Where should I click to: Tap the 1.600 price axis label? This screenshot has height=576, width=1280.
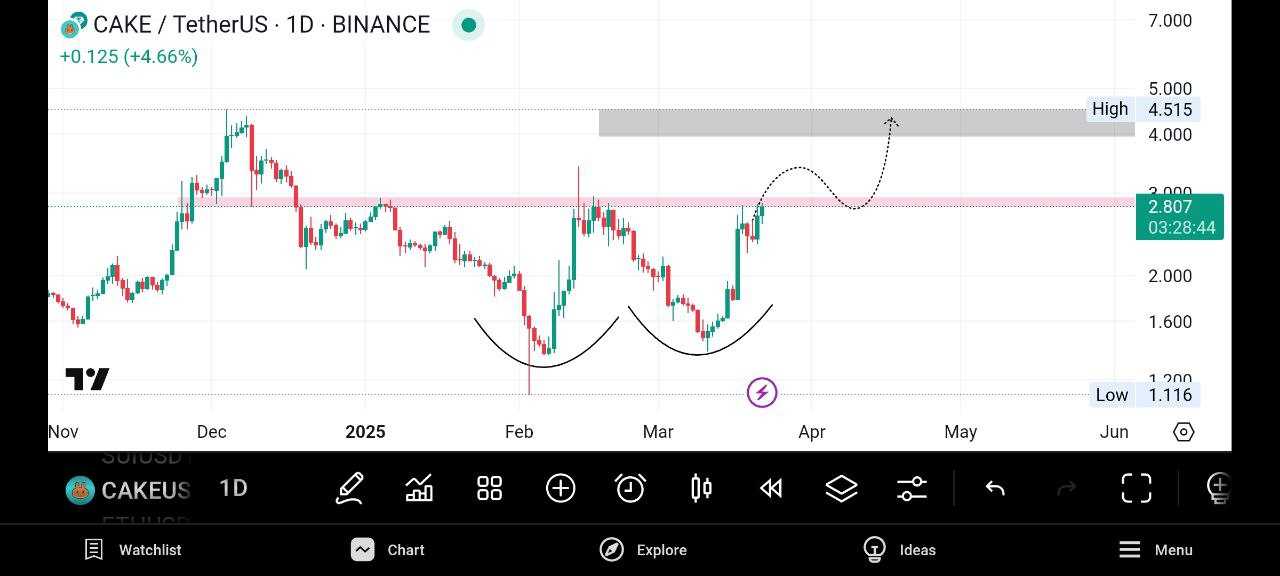tap(1170, 322)
